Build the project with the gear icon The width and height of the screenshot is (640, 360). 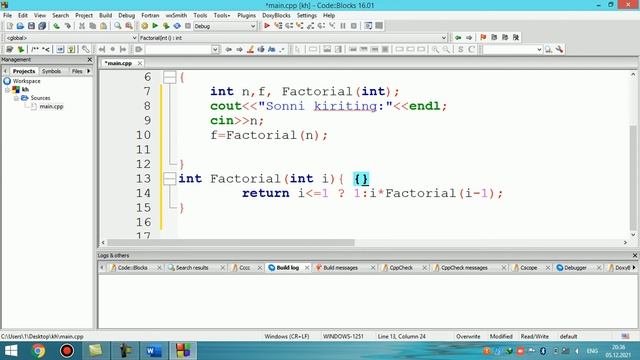[144, 26]
